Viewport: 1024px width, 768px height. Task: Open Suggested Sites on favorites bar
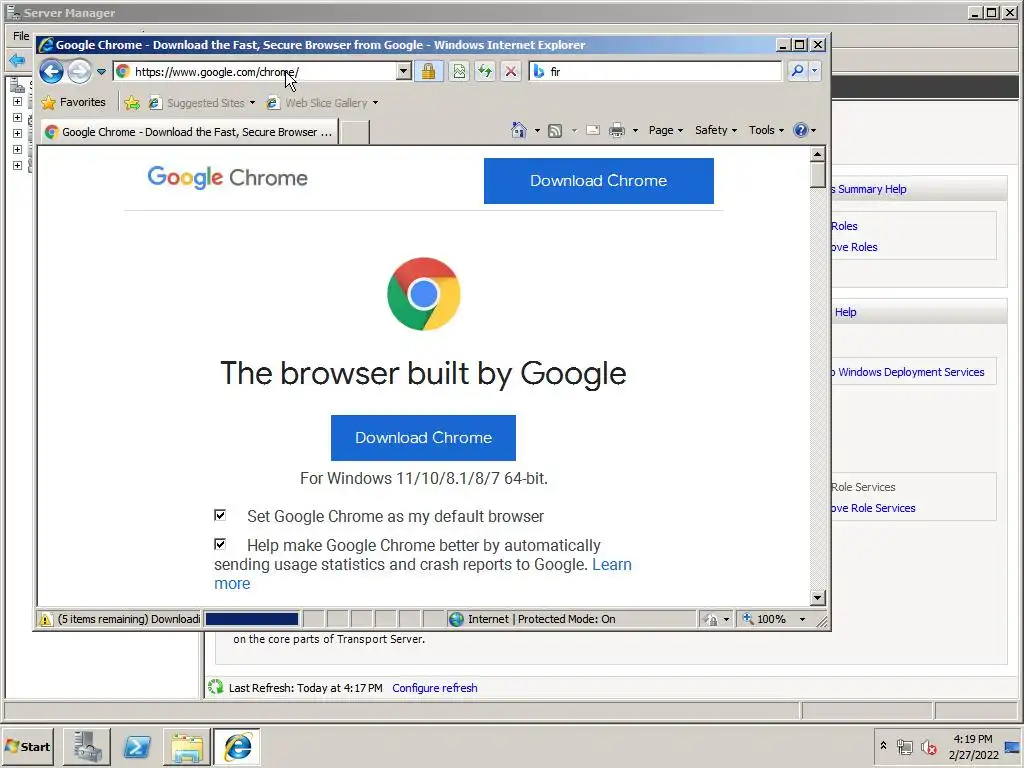click(x=202, y=103)
